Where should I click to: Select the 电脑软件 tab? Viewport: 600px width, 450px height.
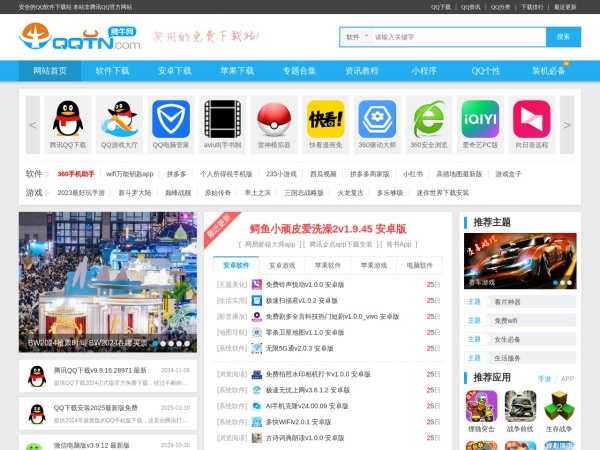click(420, 265)
